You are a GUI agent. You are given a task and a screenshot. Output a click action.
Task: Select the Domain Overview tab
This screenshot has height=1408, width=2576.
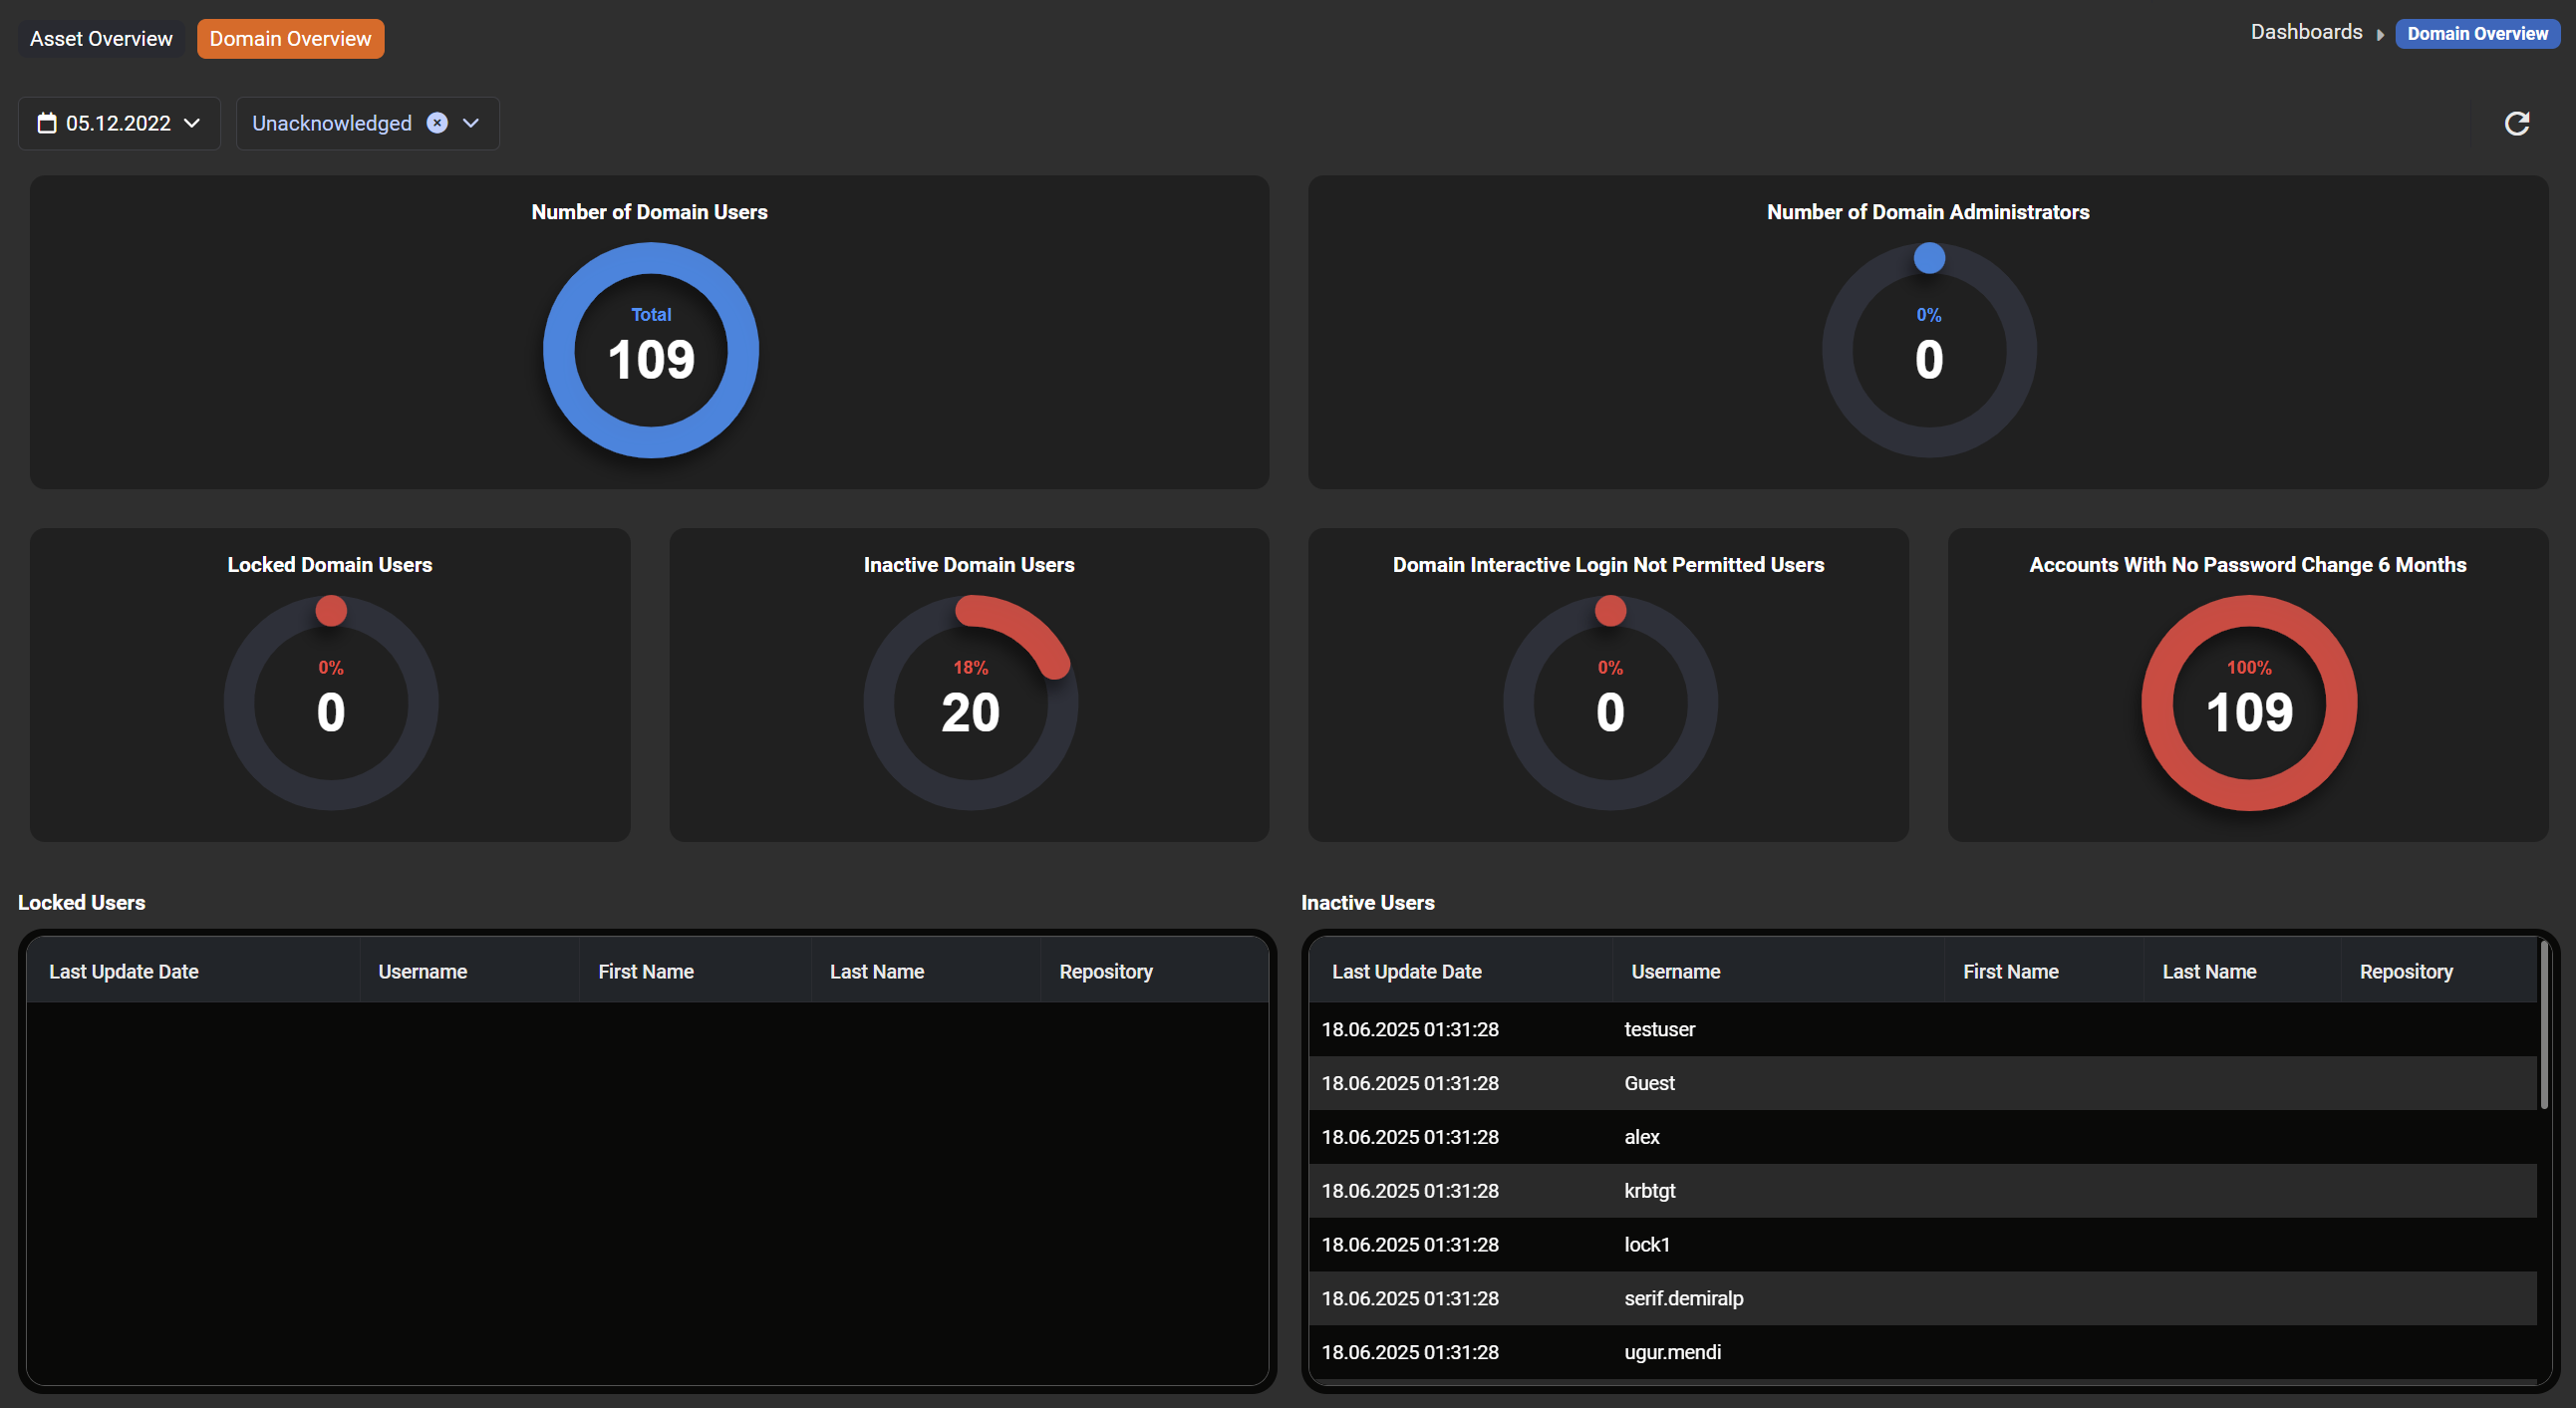click(290, 39)
